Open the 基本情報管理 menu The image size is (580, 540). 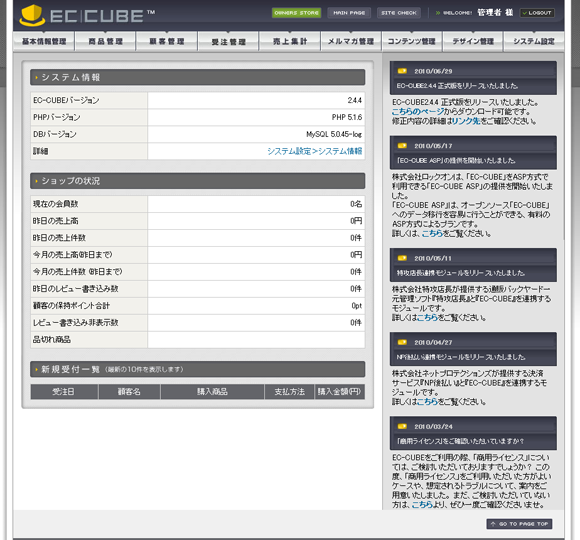coord(44,41)
